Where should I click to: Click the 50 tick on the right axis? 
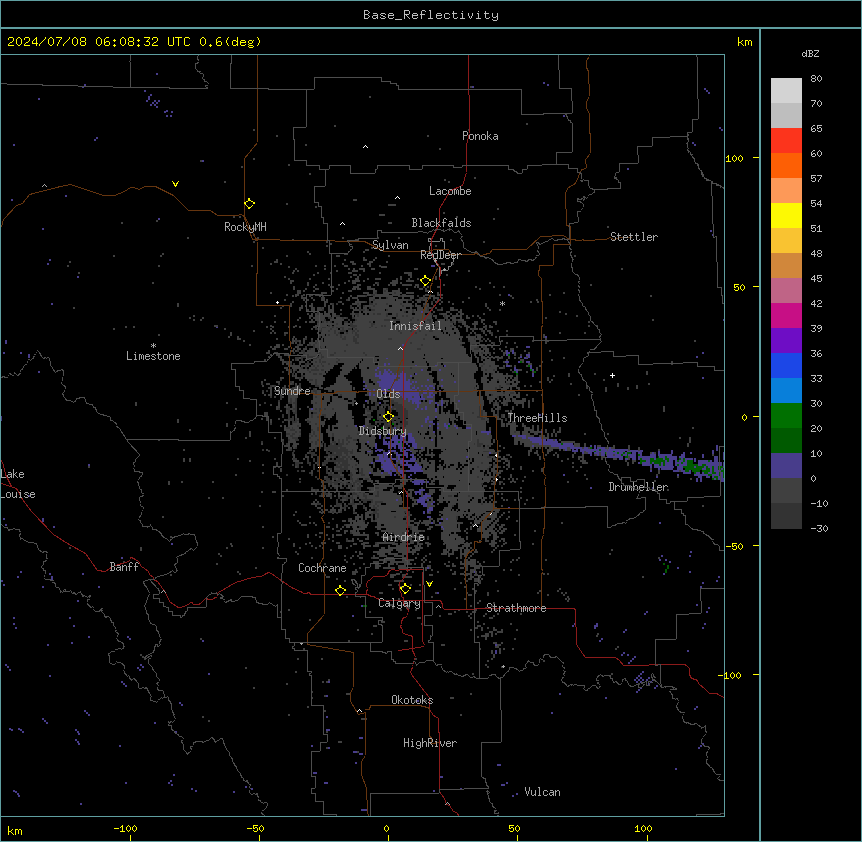click(739, 287)
